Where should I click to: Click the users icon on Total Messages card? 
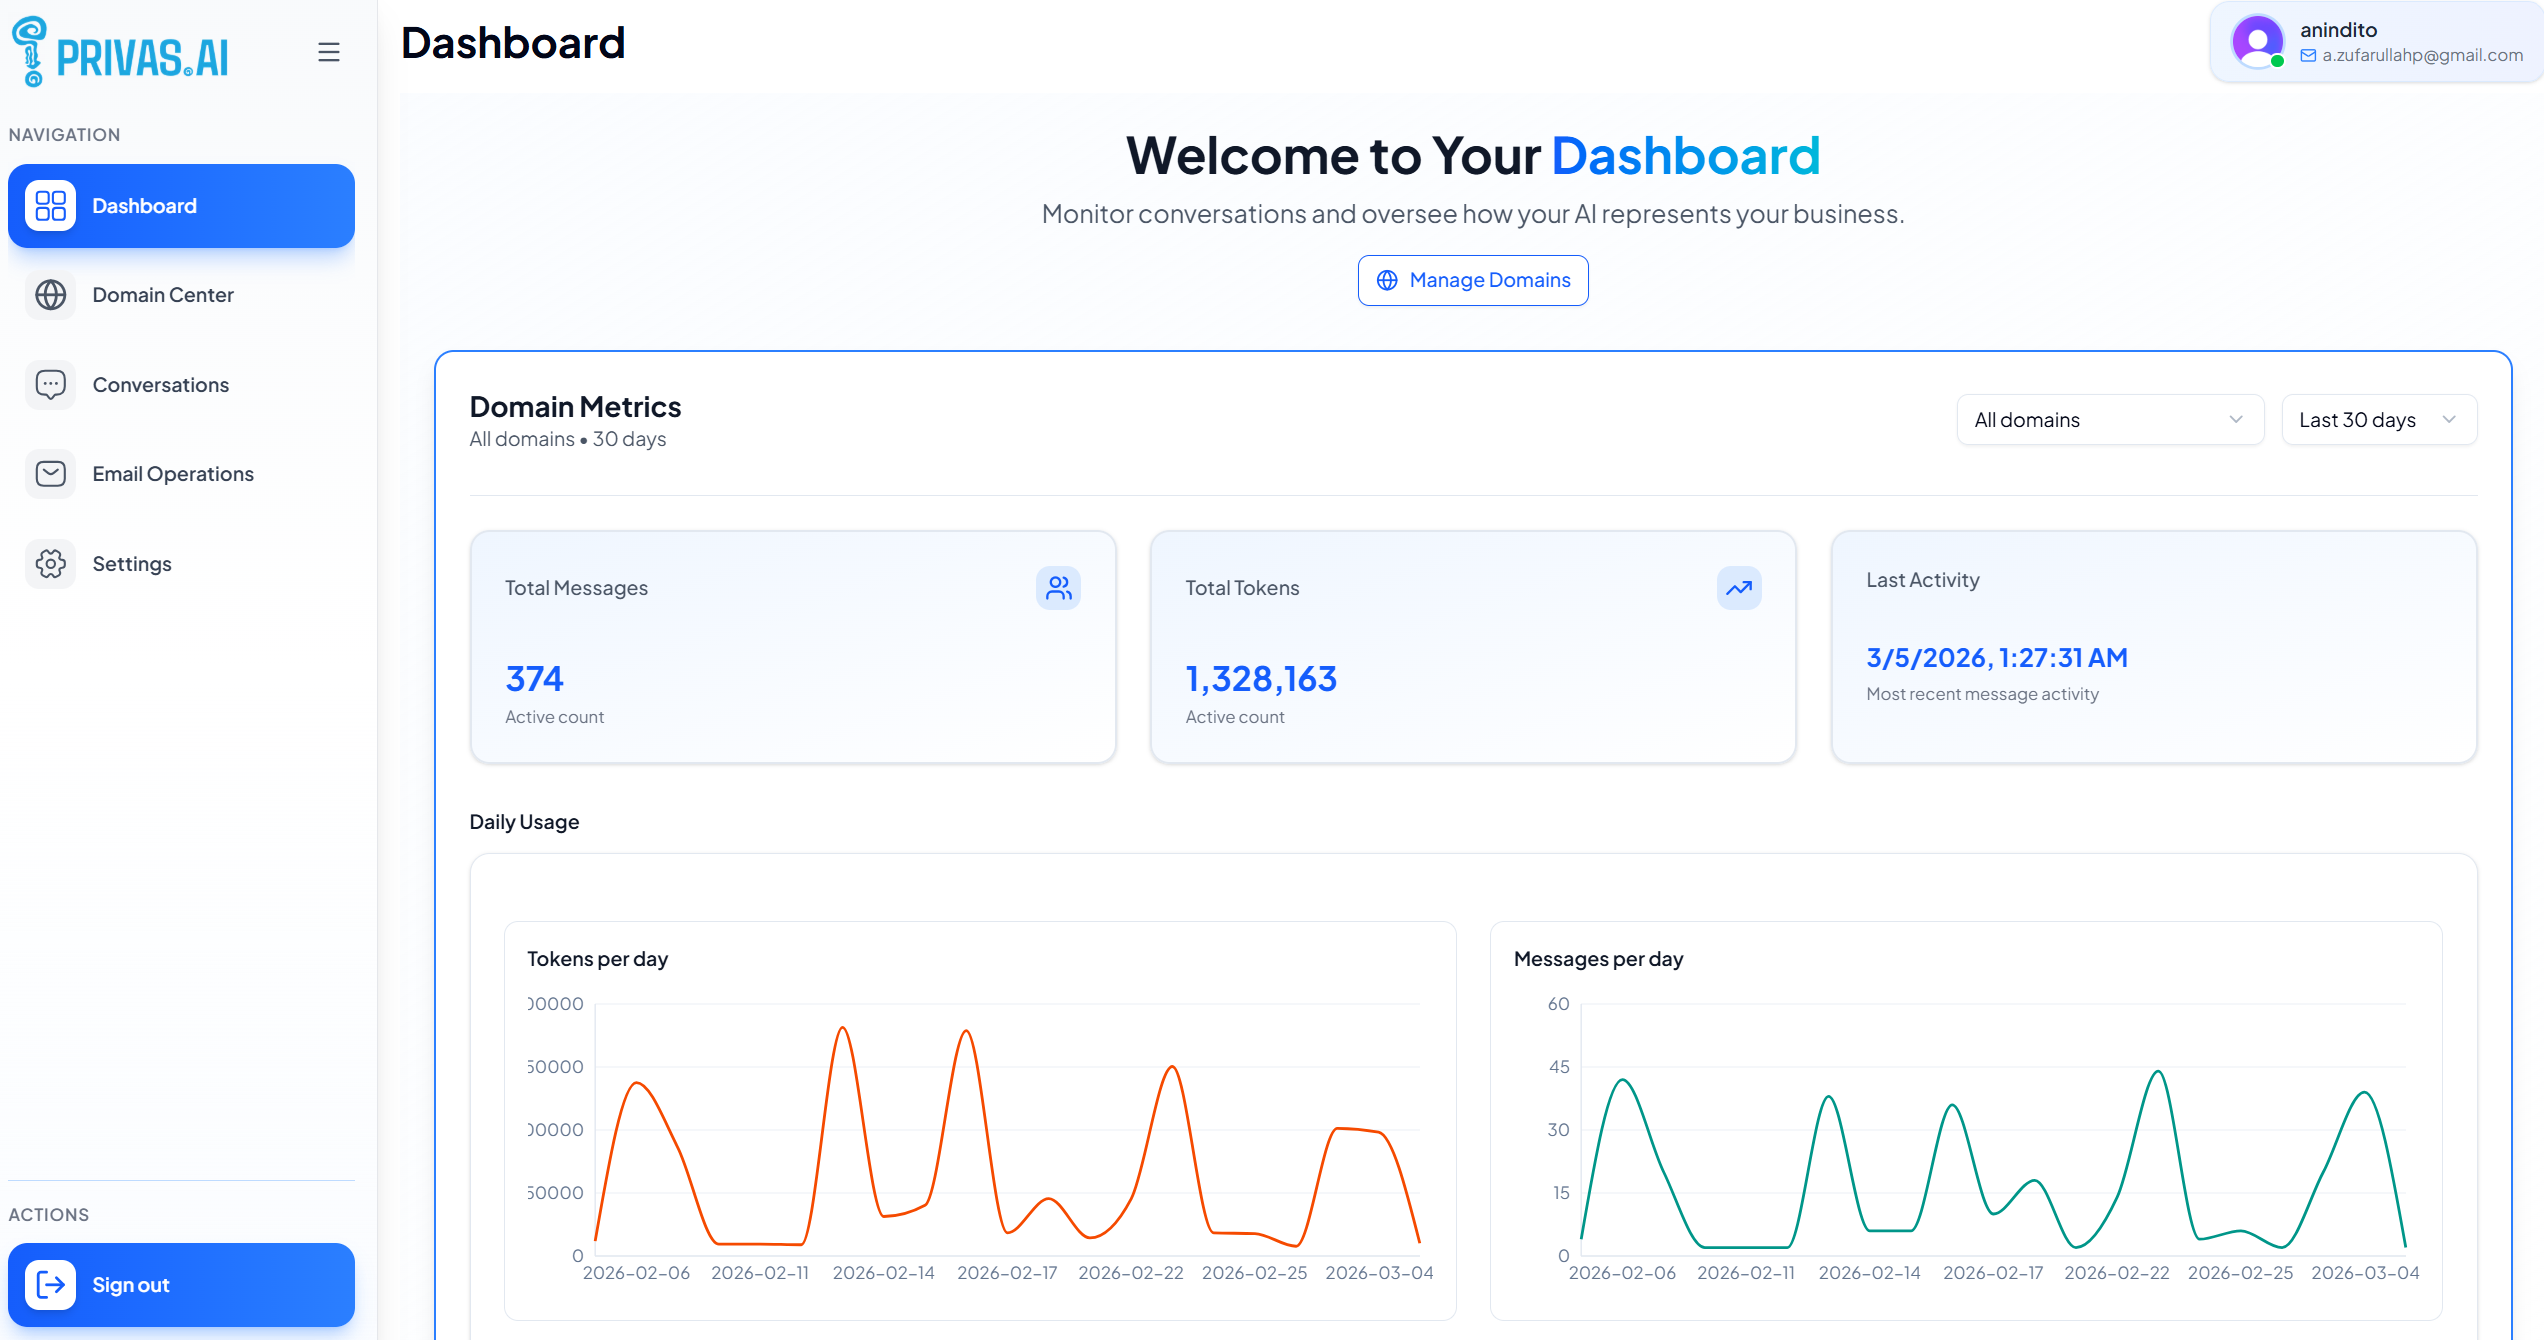(1058, 588)
